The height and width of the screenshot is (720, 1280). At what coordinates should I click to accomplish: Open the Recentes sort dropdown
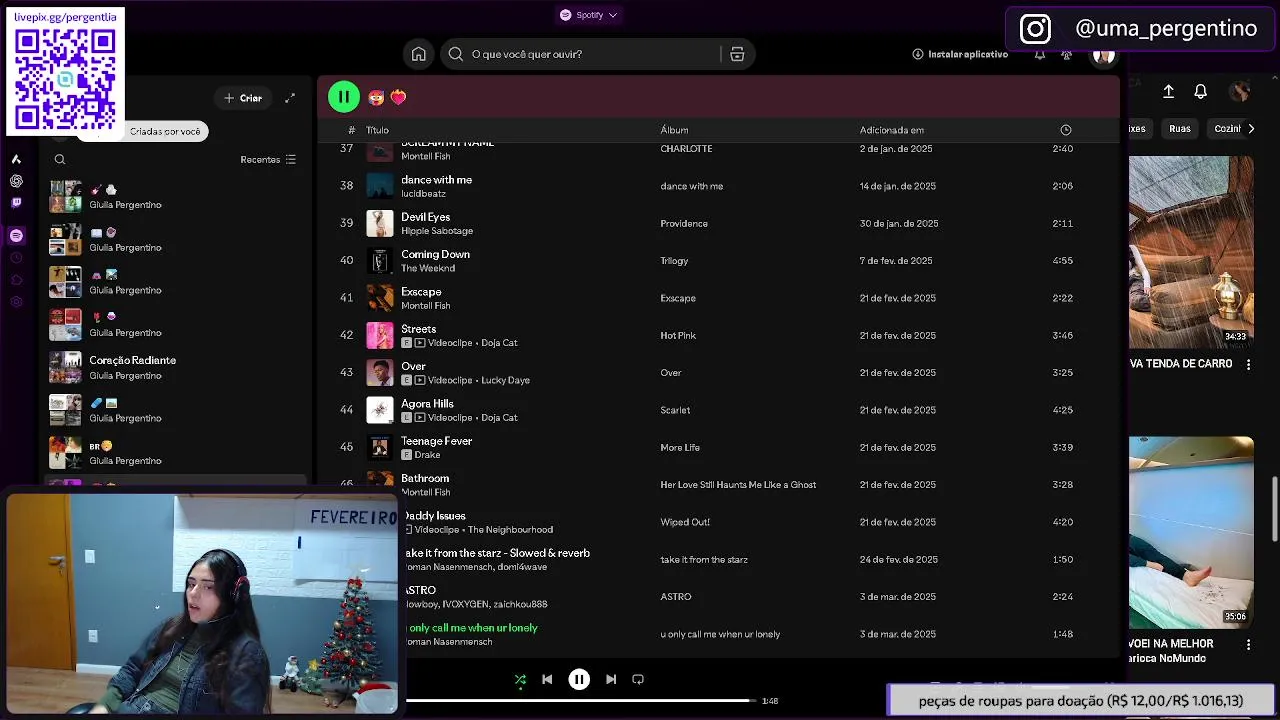(268, 160)
